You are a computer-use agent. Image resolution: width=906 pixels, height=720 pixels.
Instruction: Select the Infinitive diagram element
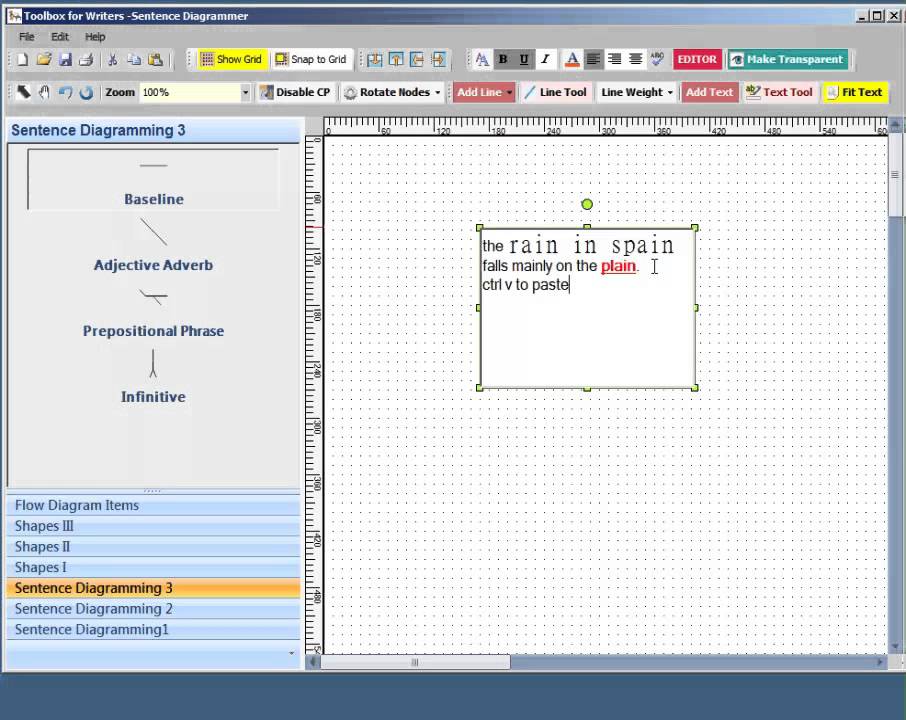tap(154, 377)
